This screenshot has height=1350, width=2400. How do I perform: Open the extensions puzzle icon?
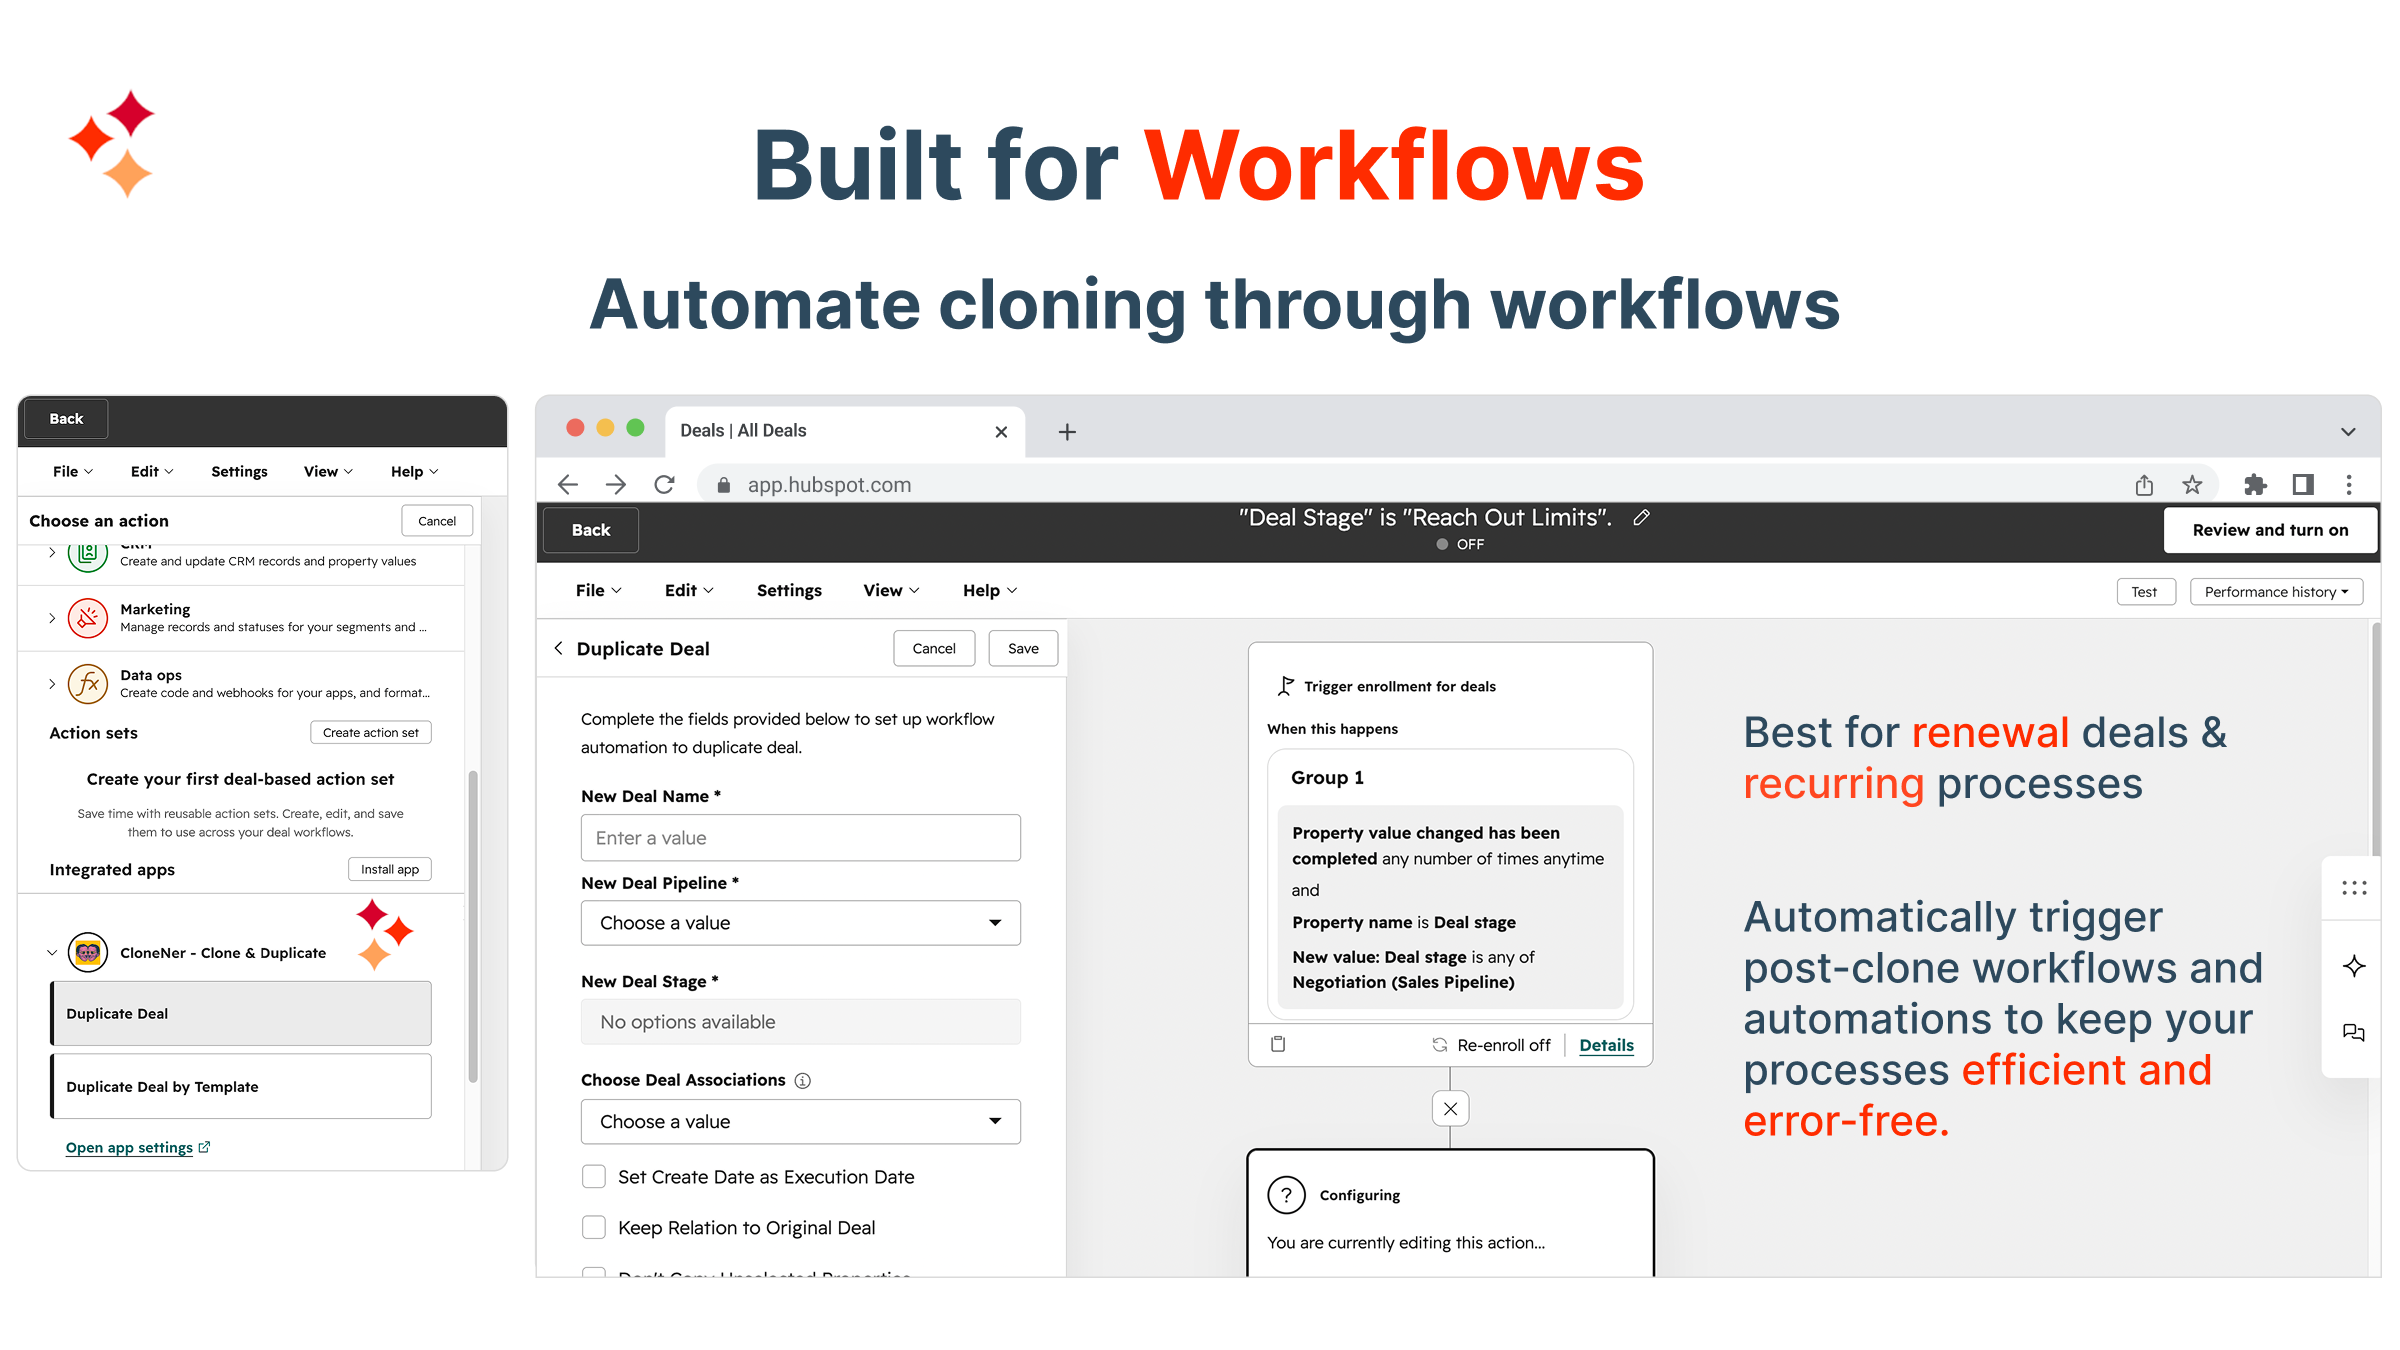pos(2255,485)
